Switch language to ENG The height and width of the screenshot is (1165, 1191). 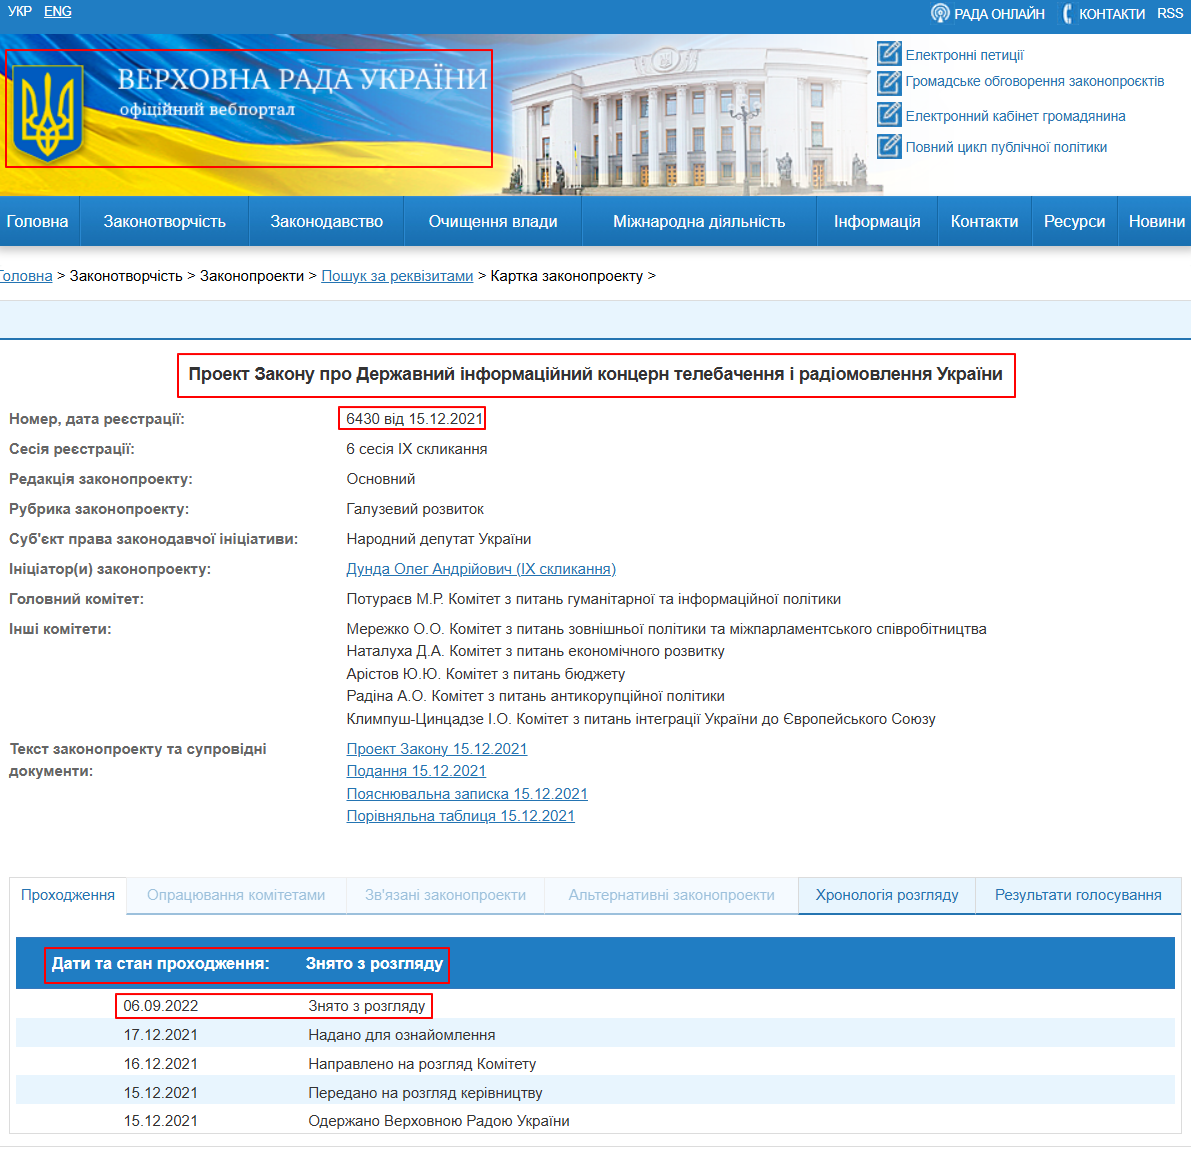[x=58, y=11]
